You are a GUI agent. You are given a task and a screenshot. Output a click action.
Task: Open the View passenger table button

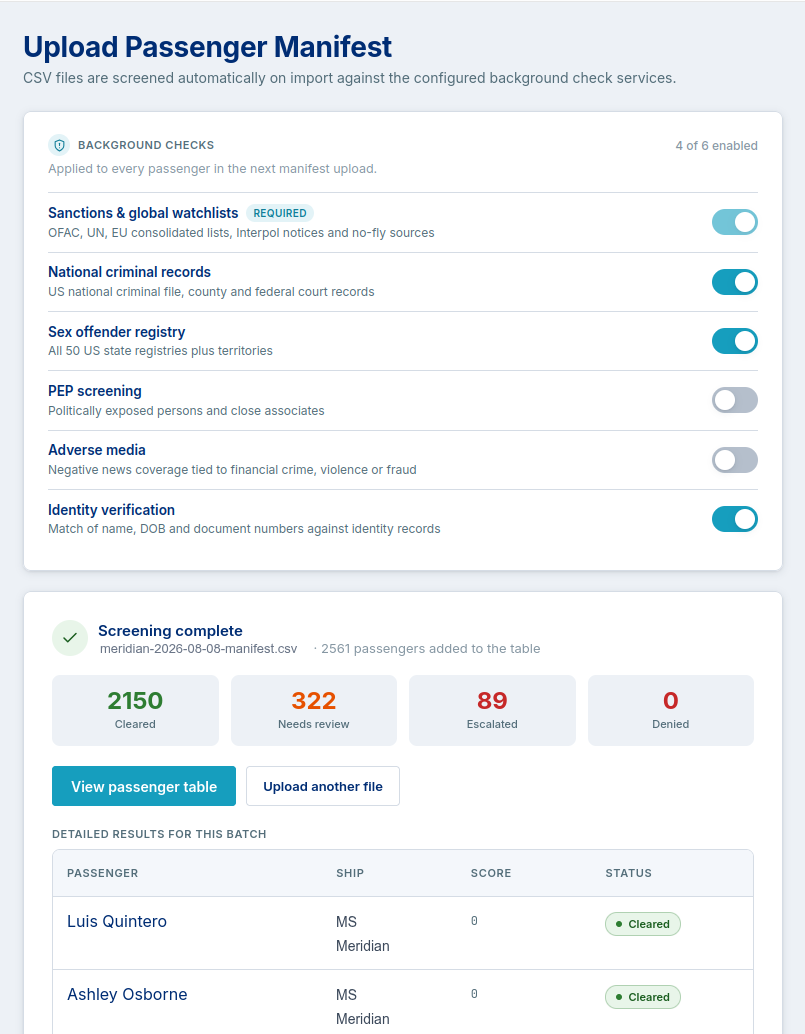[x=144, y=786]
